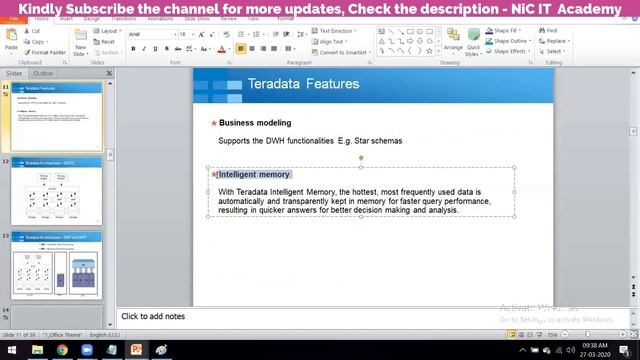Zoom out using the minus button
The image size is (640, 360).
[565, 334]
